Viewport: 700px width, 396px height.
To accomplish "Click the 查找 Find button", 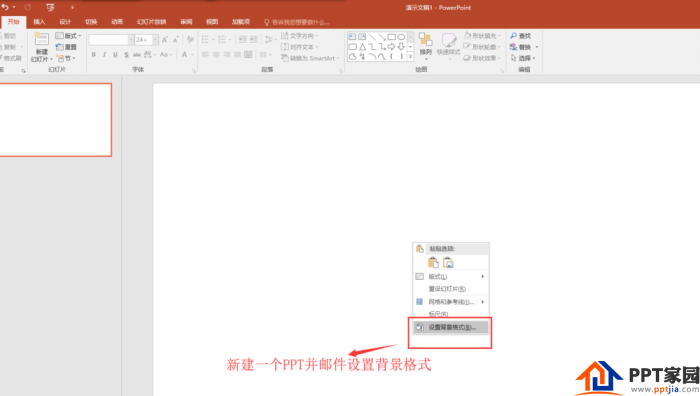I will tap(521, 36).
